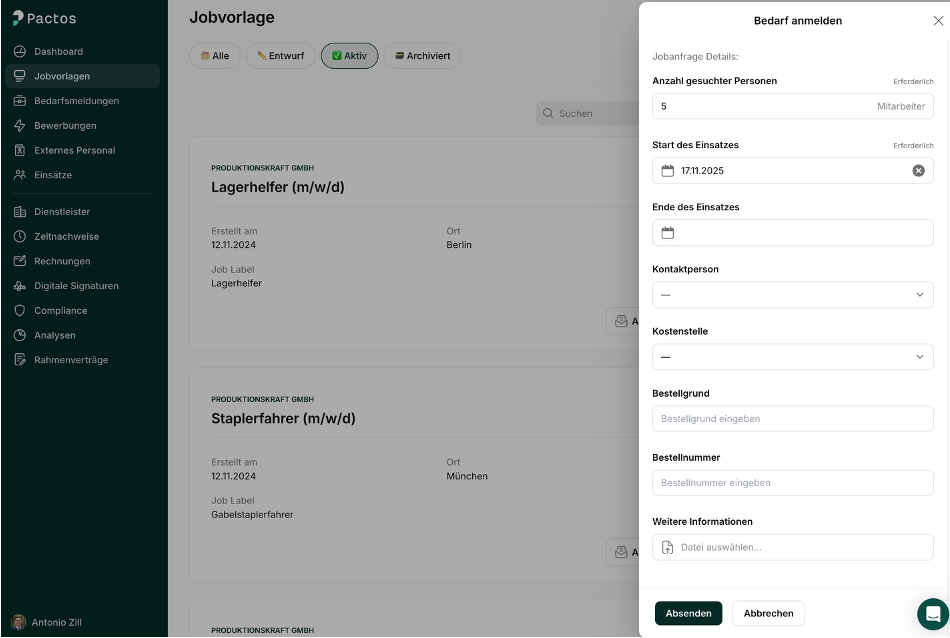Open Dashboard via its sidebar icon
This screenshot has height=638, width=950.
(x=19, y=51)
